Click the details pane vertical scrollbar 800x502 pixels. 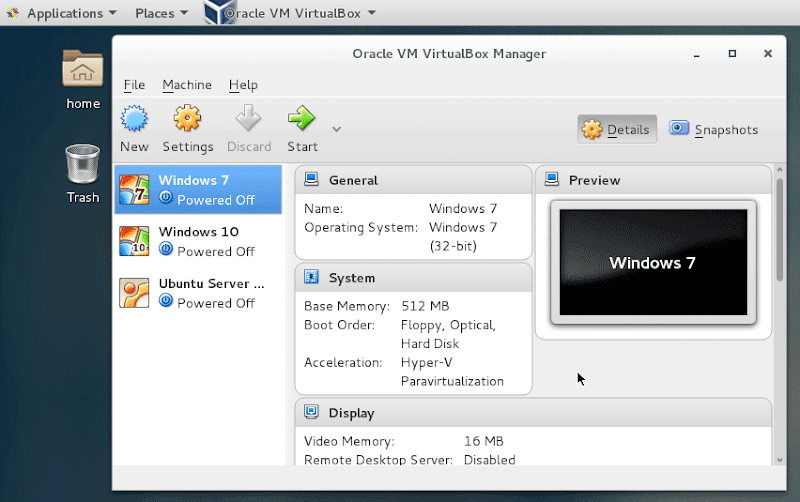779,230
